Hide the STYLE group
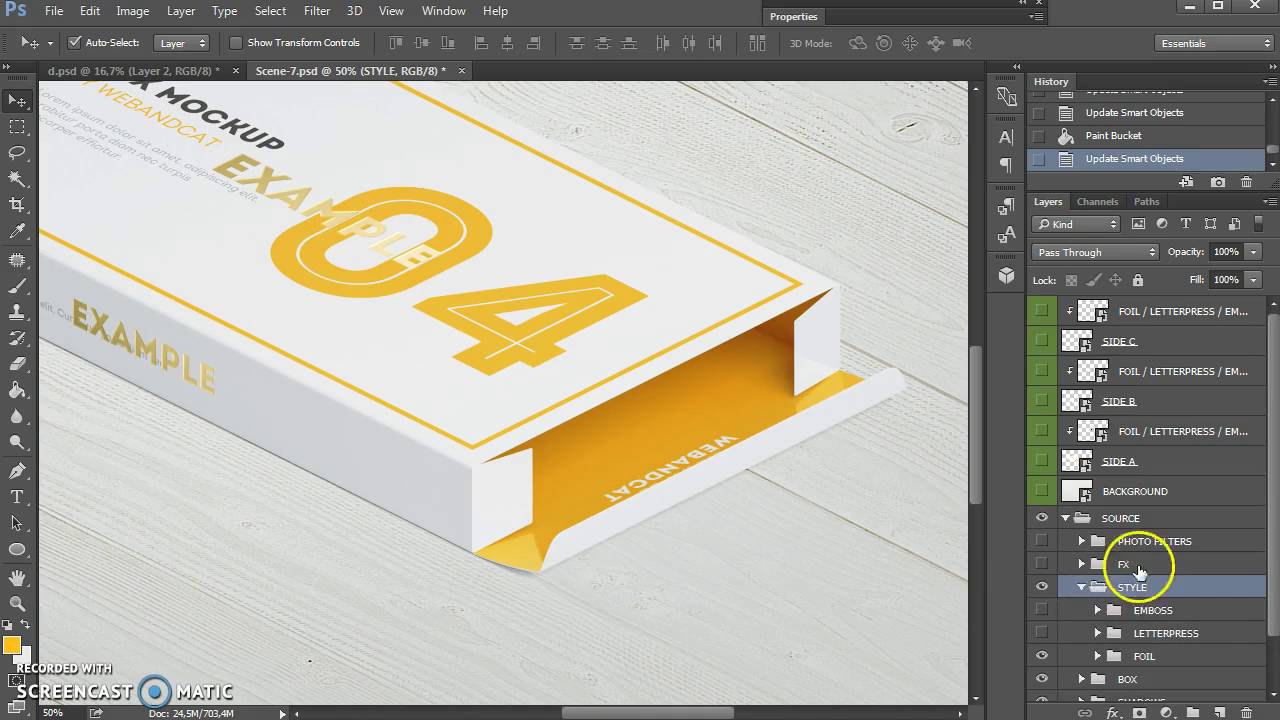 click(x=1041, y=587)
